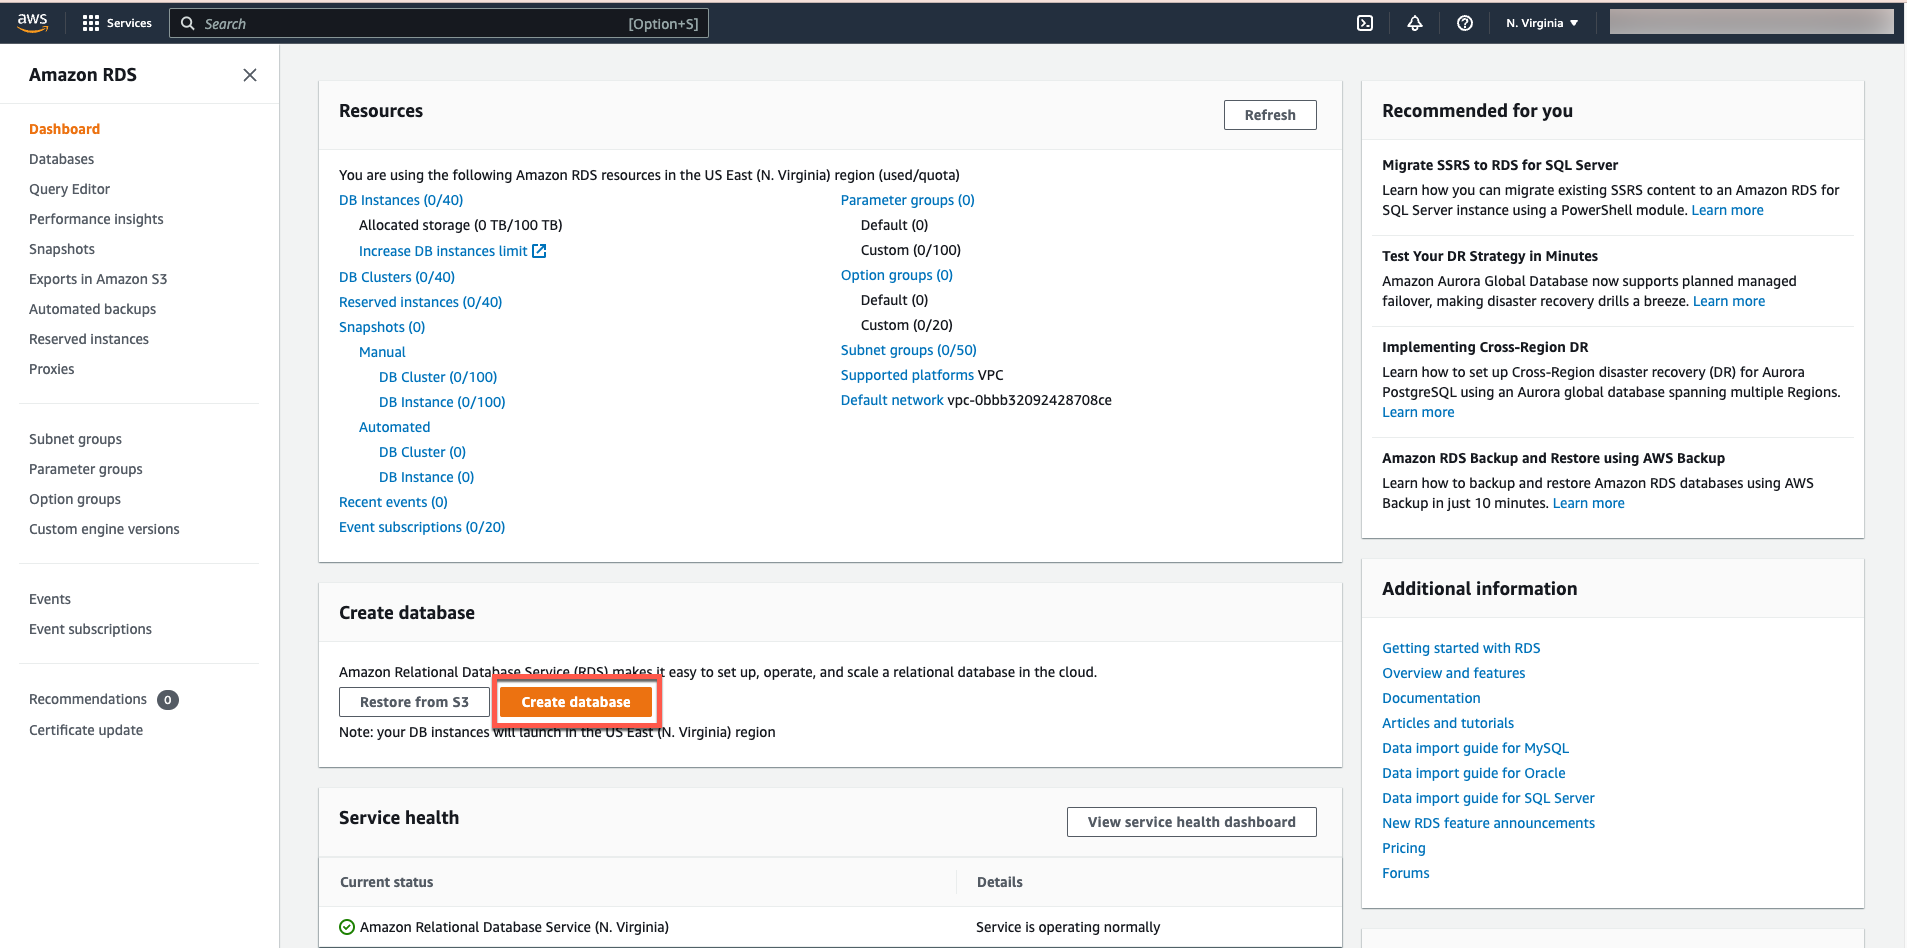The width and height of the screenshot is (1907, 948).
Task: Open the Recent events (0) link
Action: pos(393,502)
